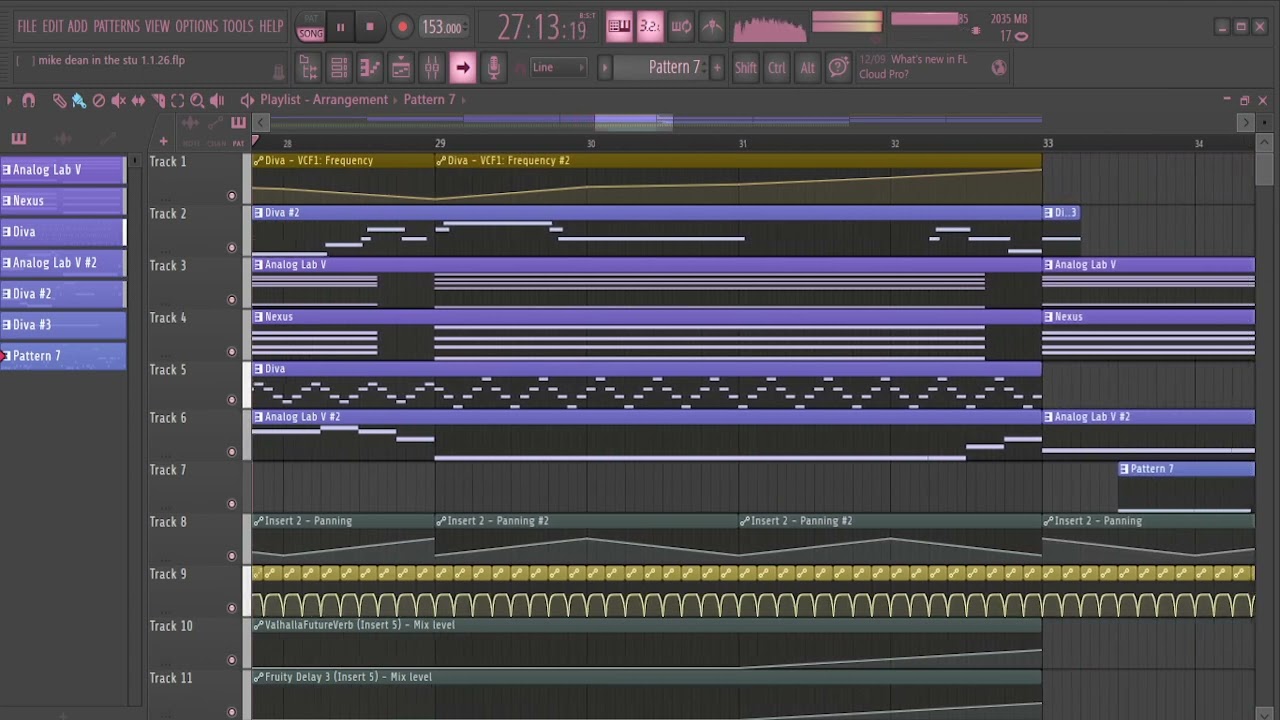This screenshot has width=1280, height=720.
Task: Open the playlist options arrow menu
Action: click(9, 100)
